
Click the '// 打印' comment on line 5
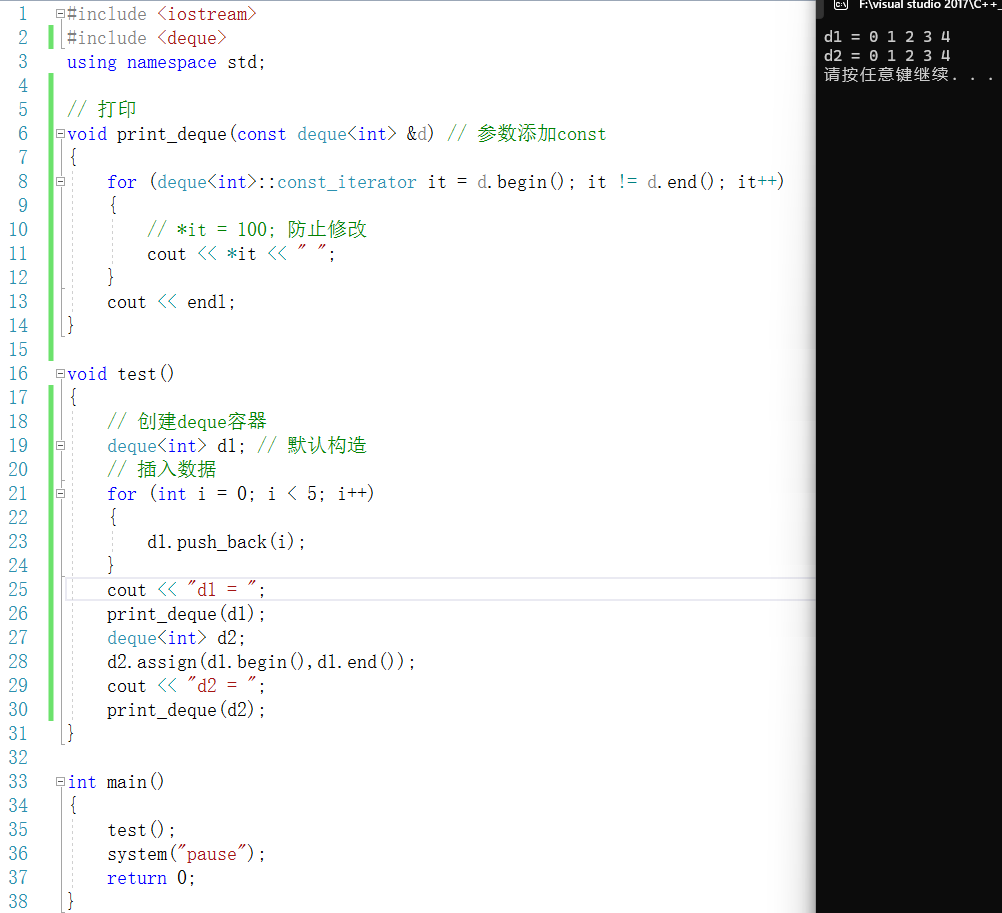[x=102, y=109]
